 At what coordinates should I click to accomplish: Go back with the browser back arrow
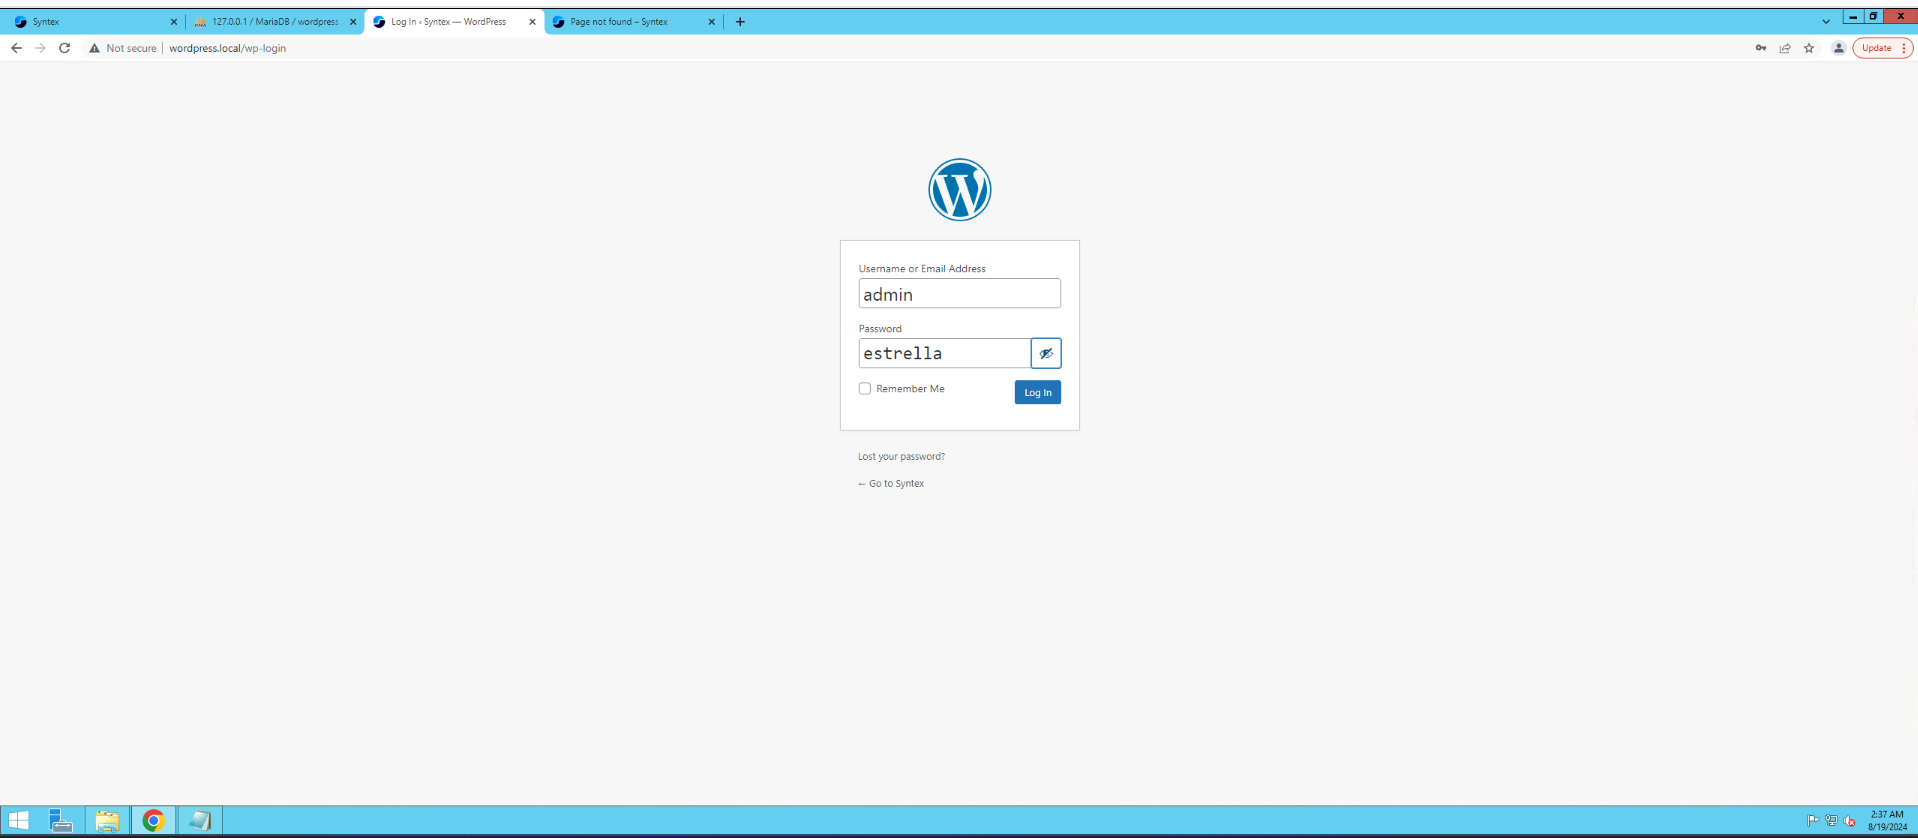click(x=16, y=48)
